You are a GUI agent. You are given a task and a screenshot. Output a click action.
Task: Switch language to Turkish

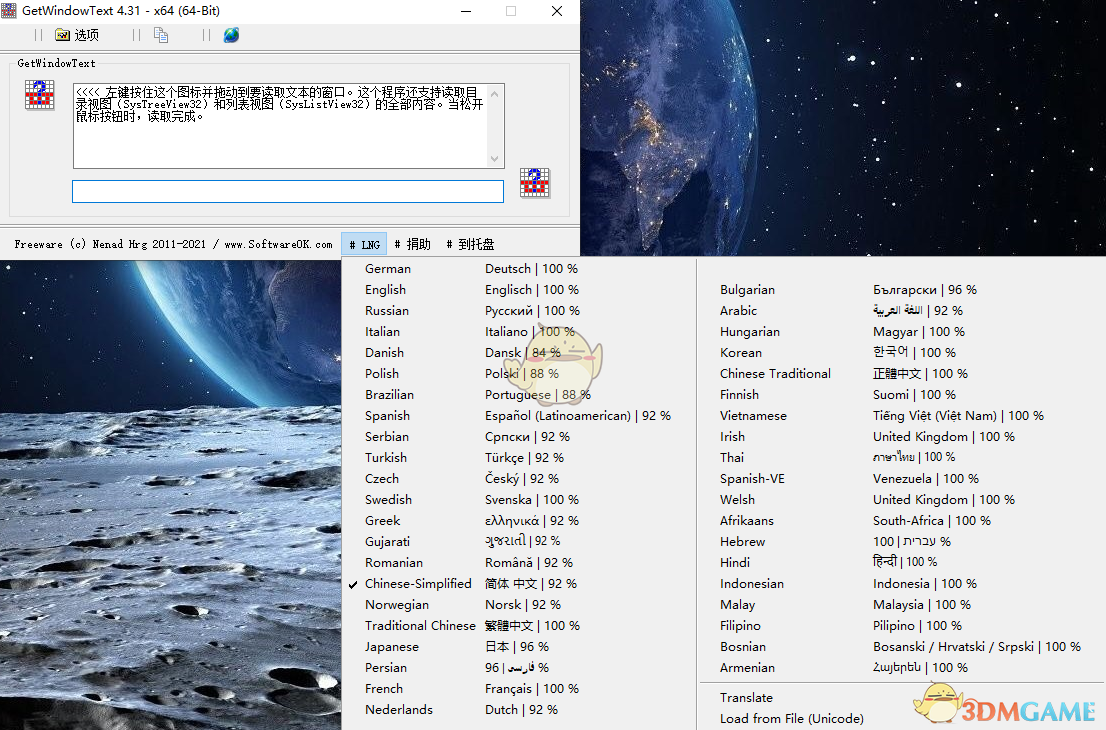[518, 458]
